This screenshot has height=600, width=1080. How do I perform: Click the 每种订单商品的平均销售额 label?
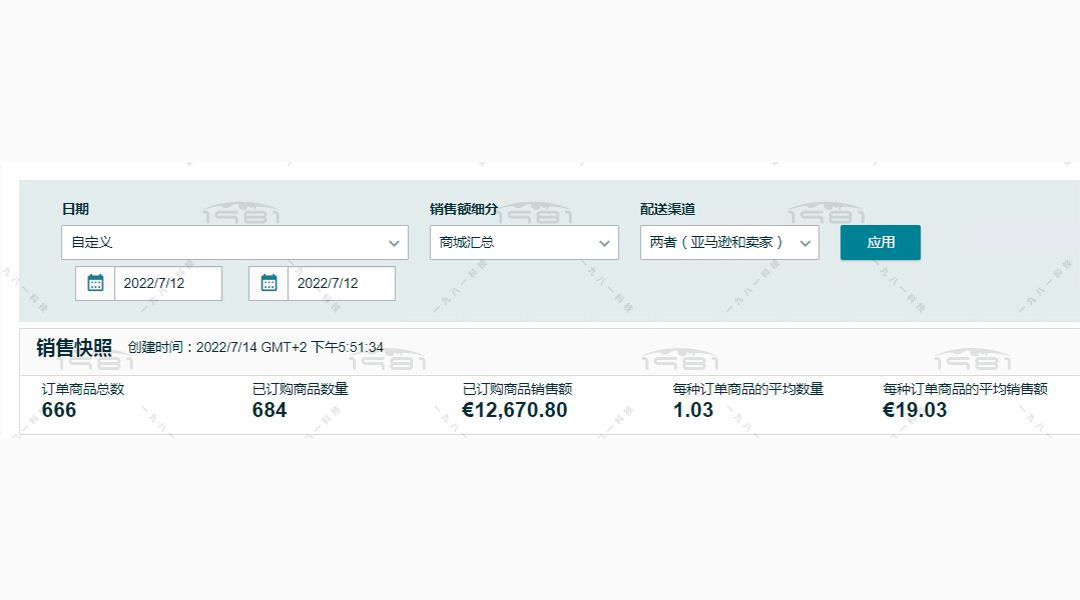tap(965, 389)
